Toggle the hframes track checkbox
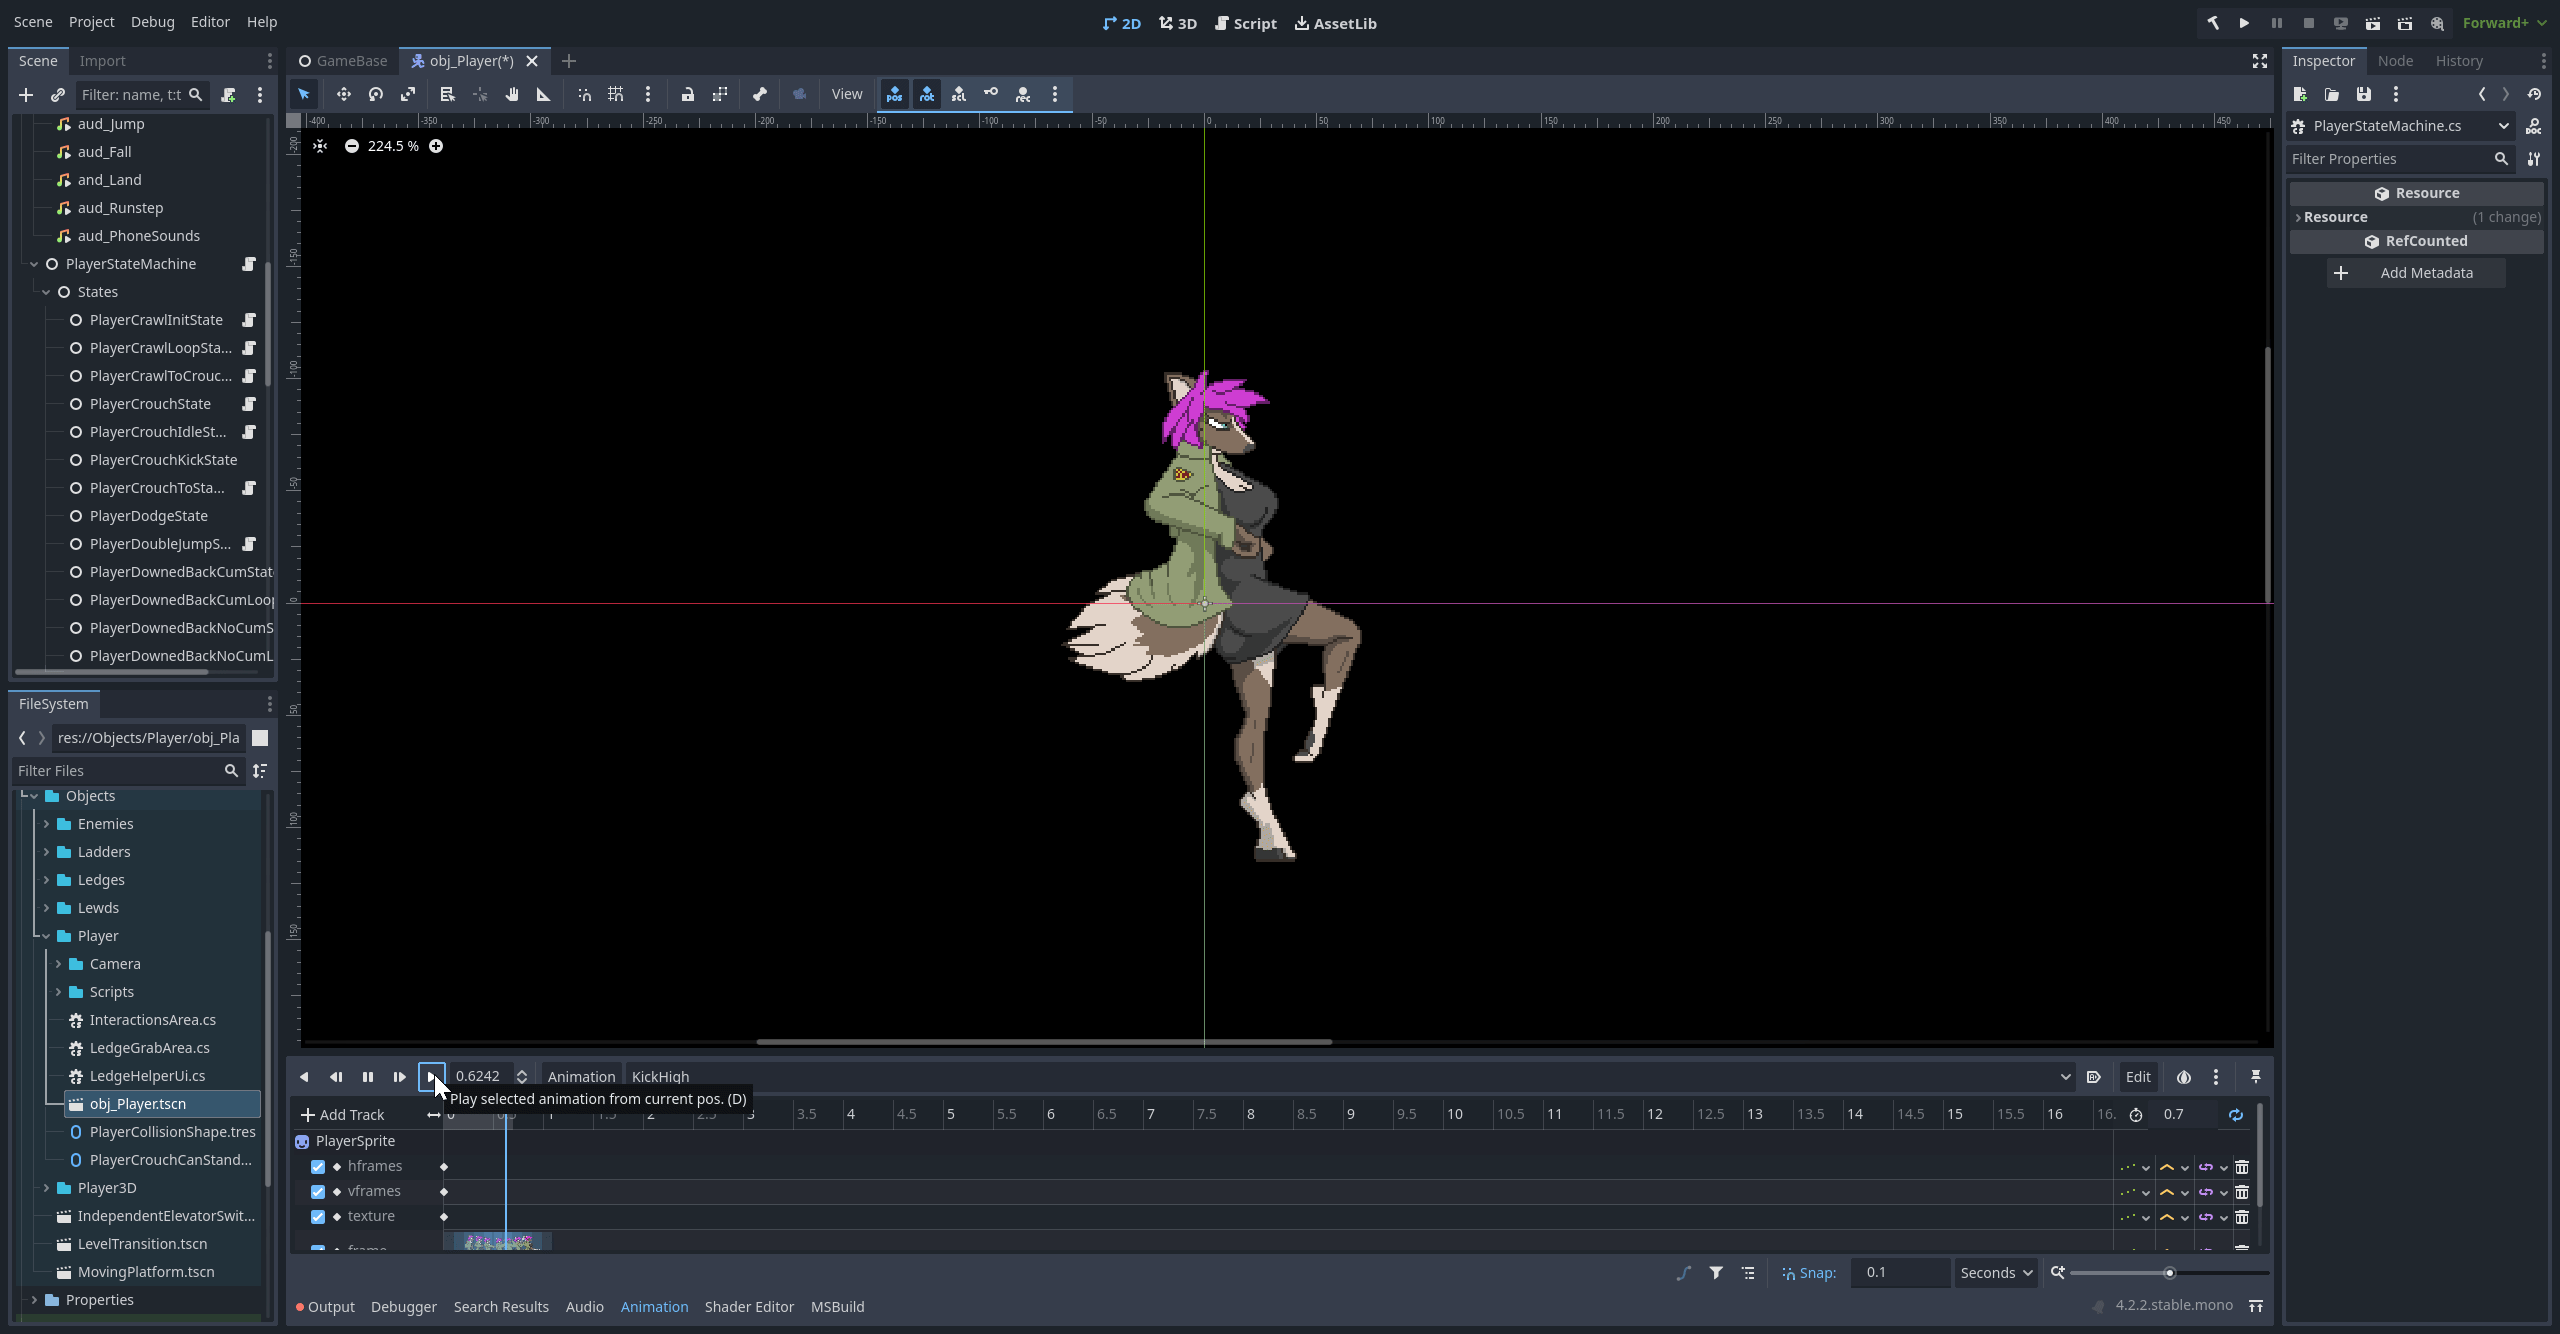The width and height of the screenshot is (2560, 1334). click(x=318, y=1167)
